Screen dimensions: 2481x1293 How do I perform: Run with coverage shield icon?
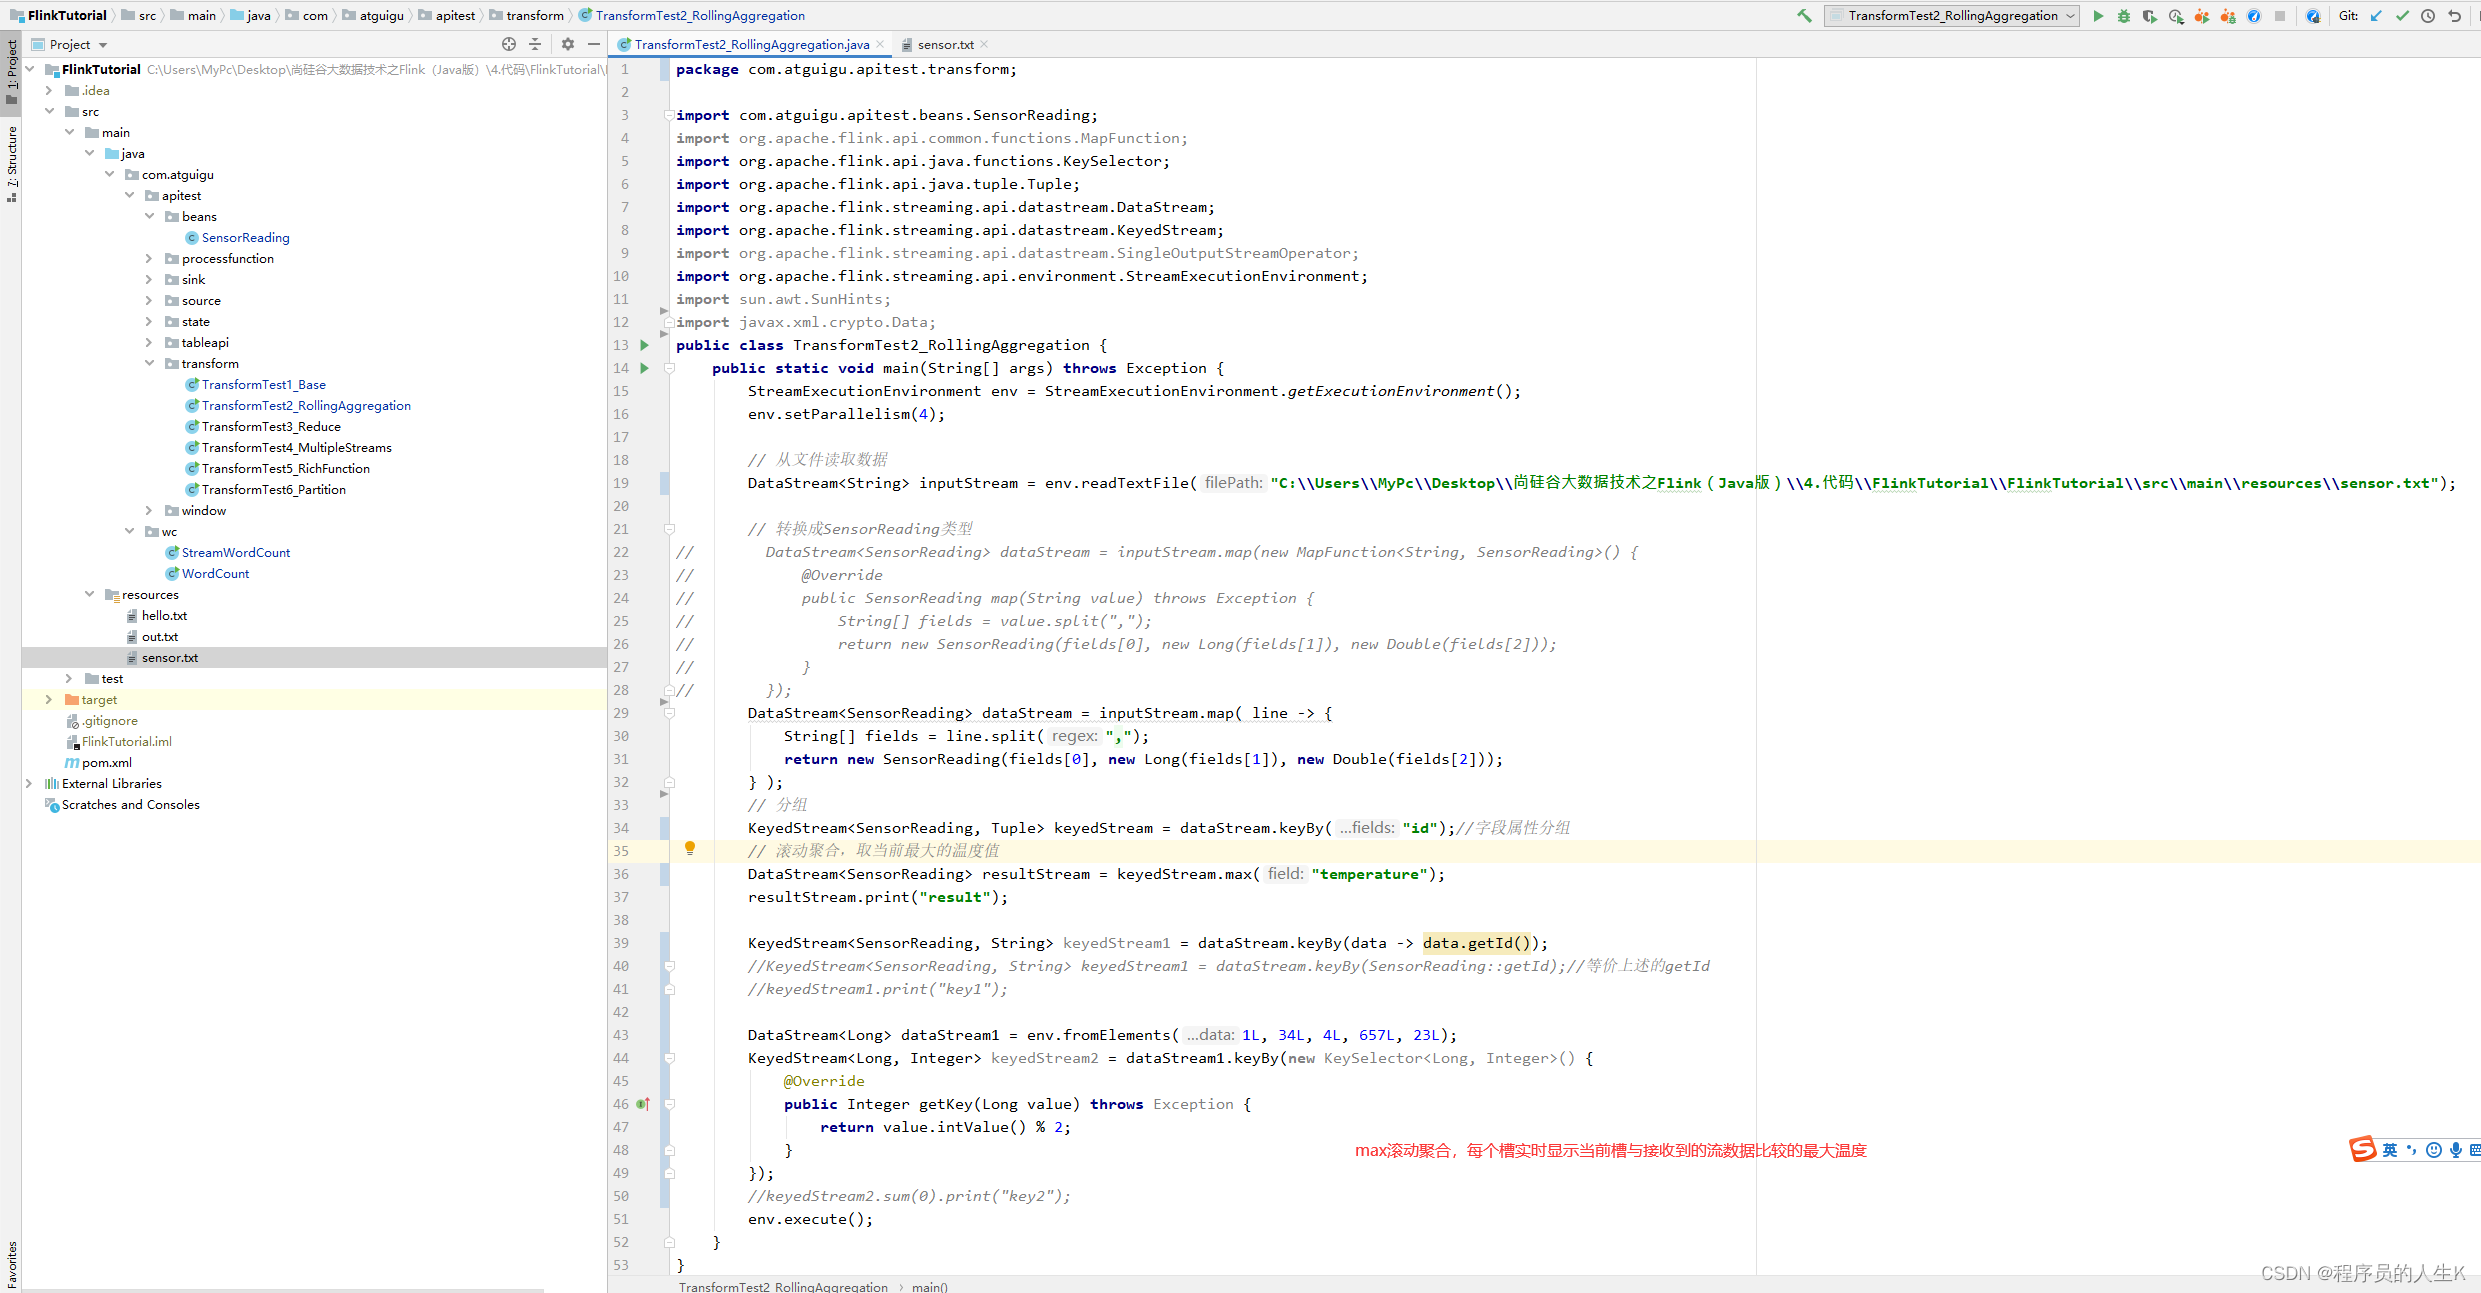pyautogui.click(x=2150, y=16)
